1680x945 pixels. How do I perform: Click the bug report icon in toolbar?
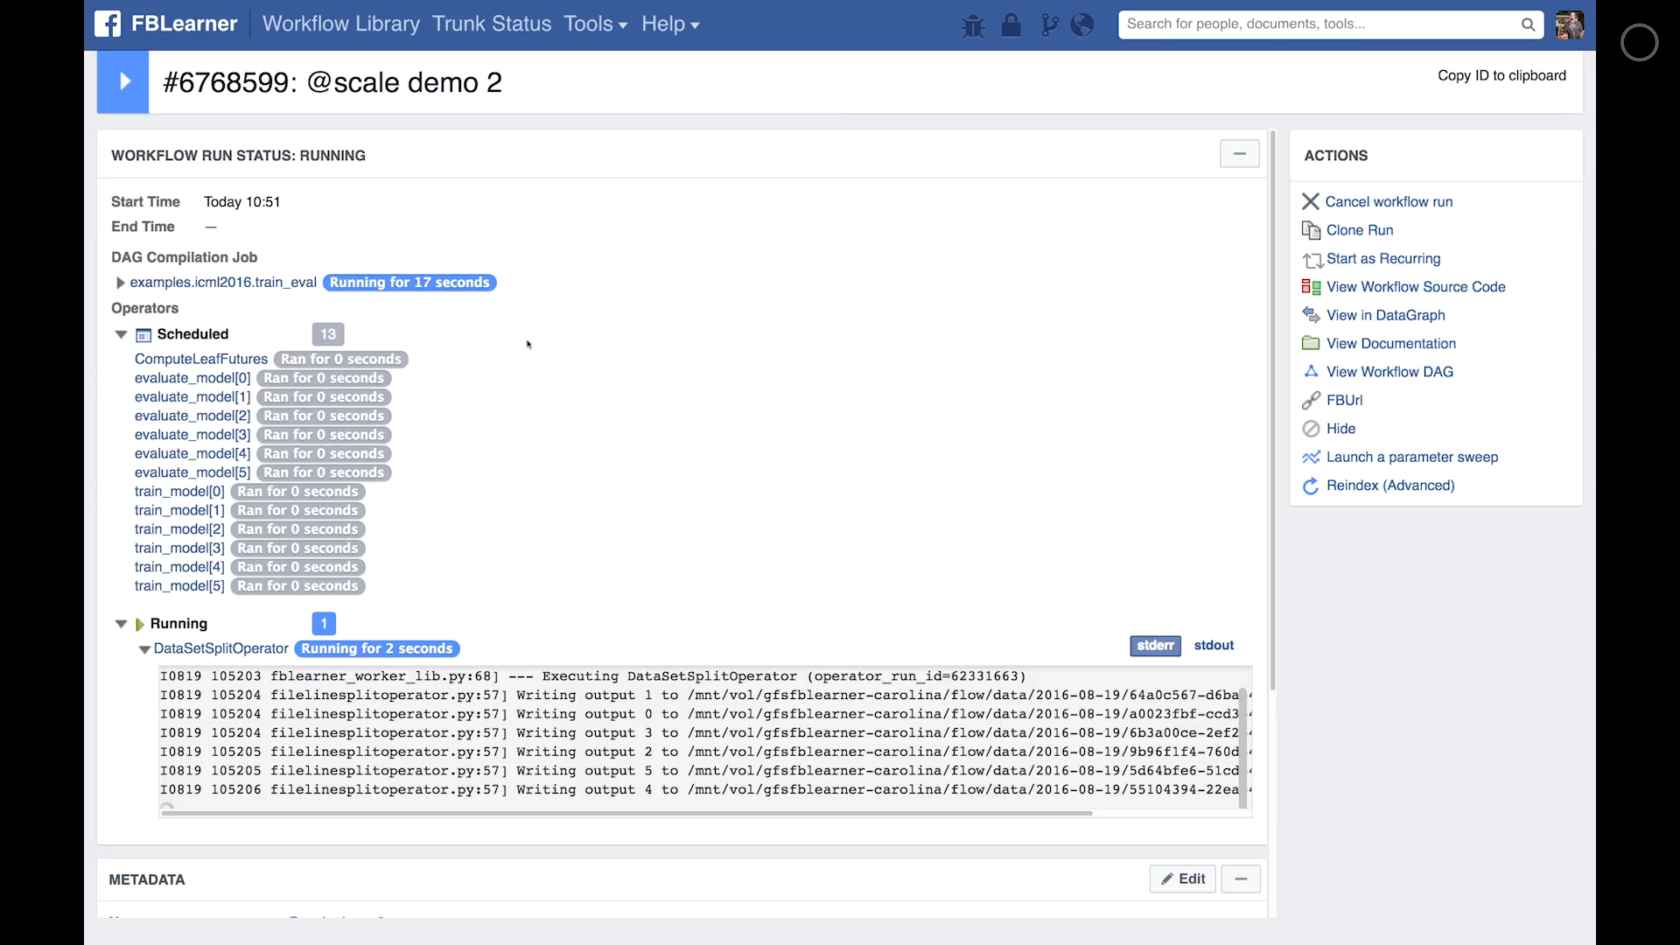(x=972, y=24)
